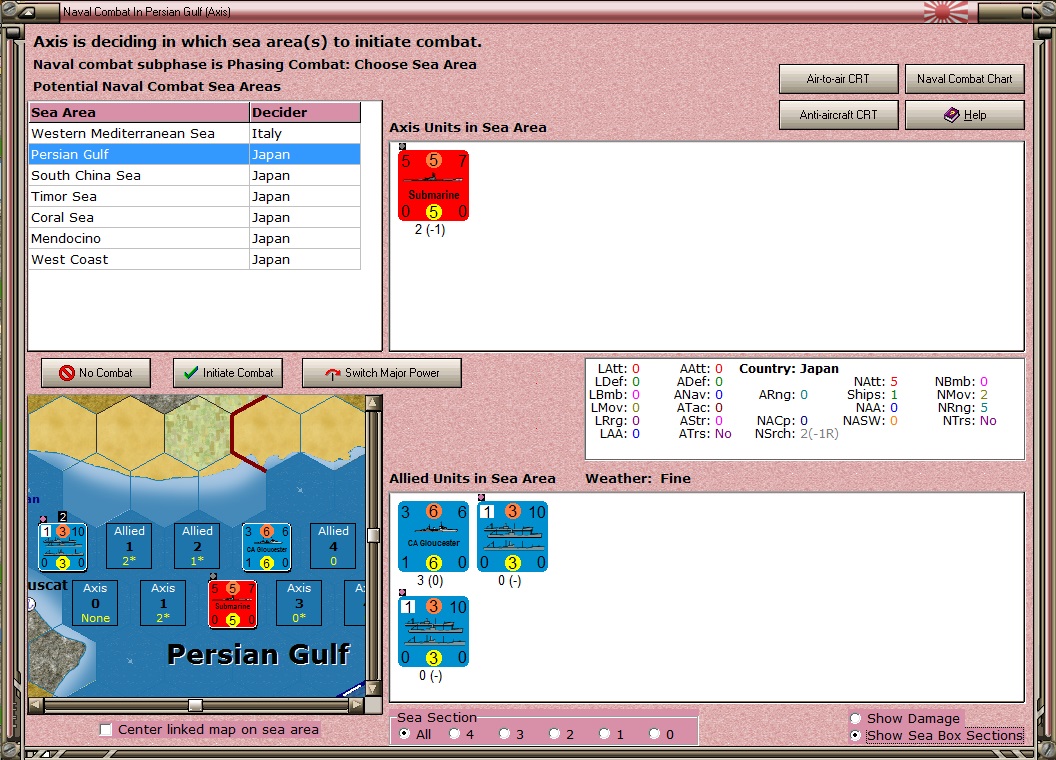Select the Japanese Submarine counter in Axis Units panel
This screenshot has height=760, width=1056.
pyautogui.click(x=433, y=185)
